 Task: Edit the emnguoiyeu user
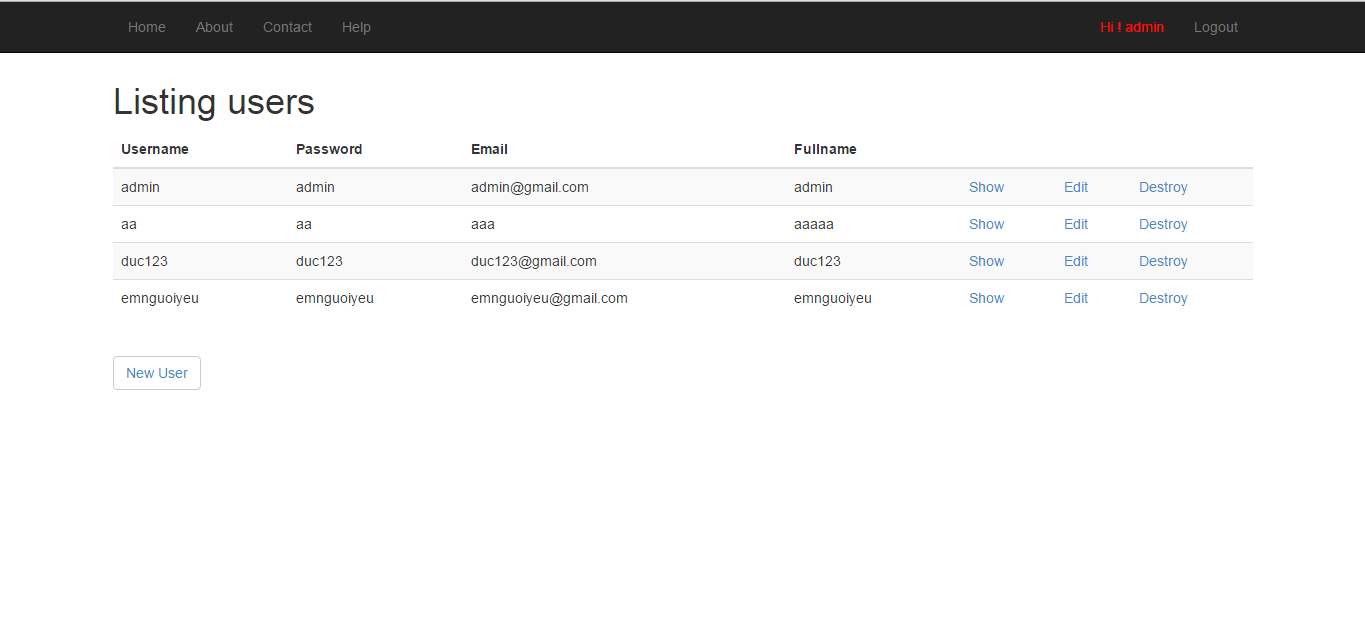1076,298
